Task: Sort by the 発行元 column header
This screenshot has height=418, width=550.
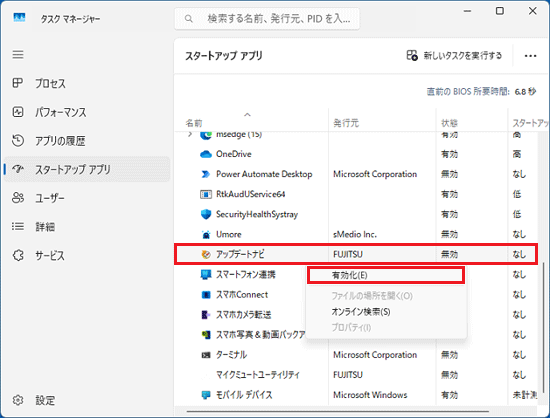Action: point(346,123)
